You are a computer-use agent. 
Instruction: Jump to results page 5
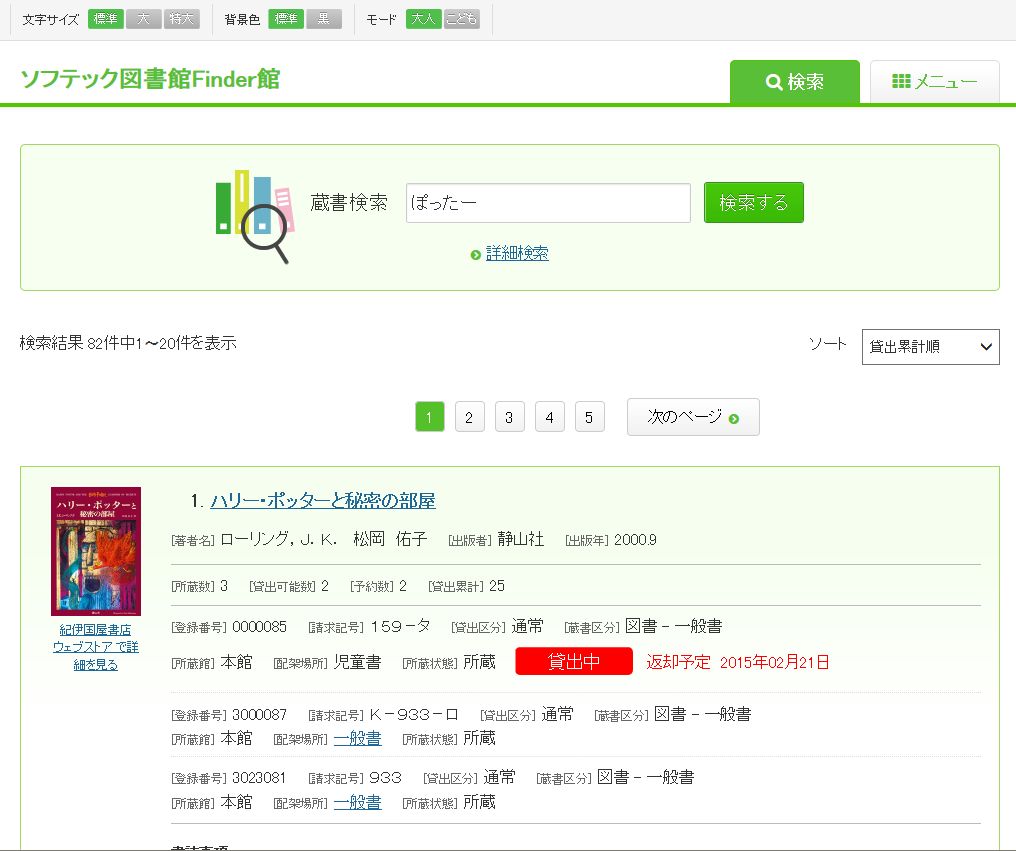coord(589,417)
